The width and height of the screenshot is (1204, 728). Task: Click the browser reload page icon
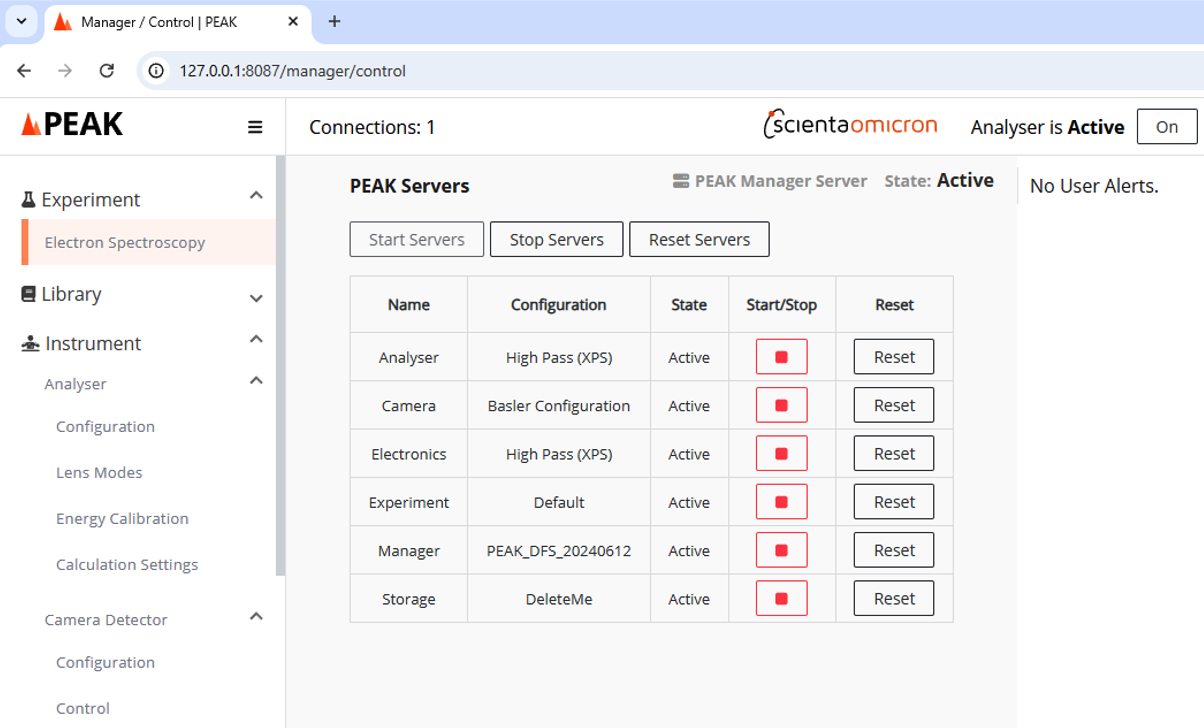click(107, 71)
